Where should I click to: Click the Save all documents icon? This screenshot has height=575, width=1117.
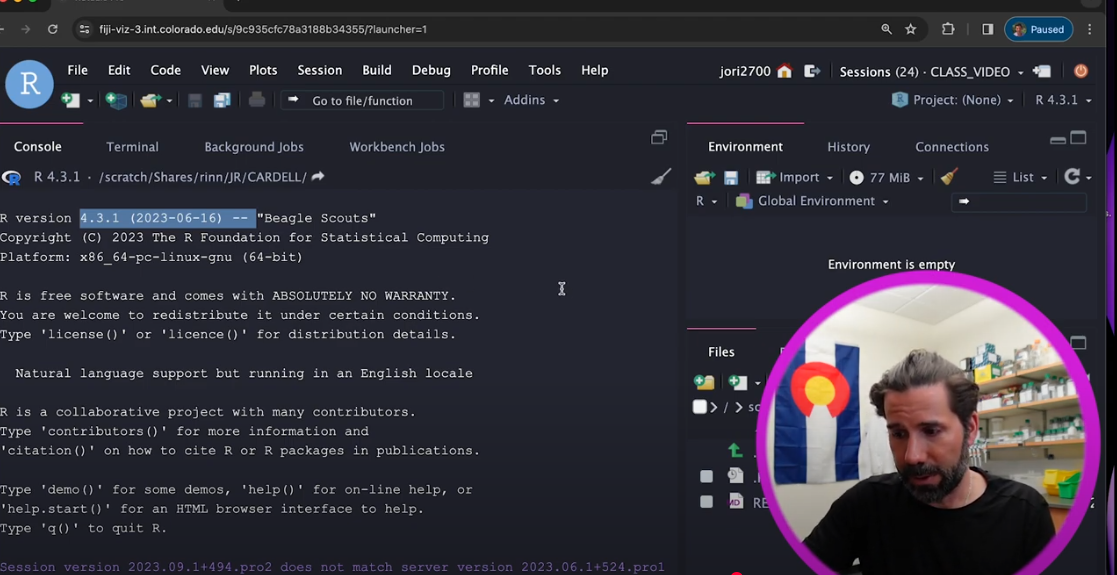[x=222, y=100]
